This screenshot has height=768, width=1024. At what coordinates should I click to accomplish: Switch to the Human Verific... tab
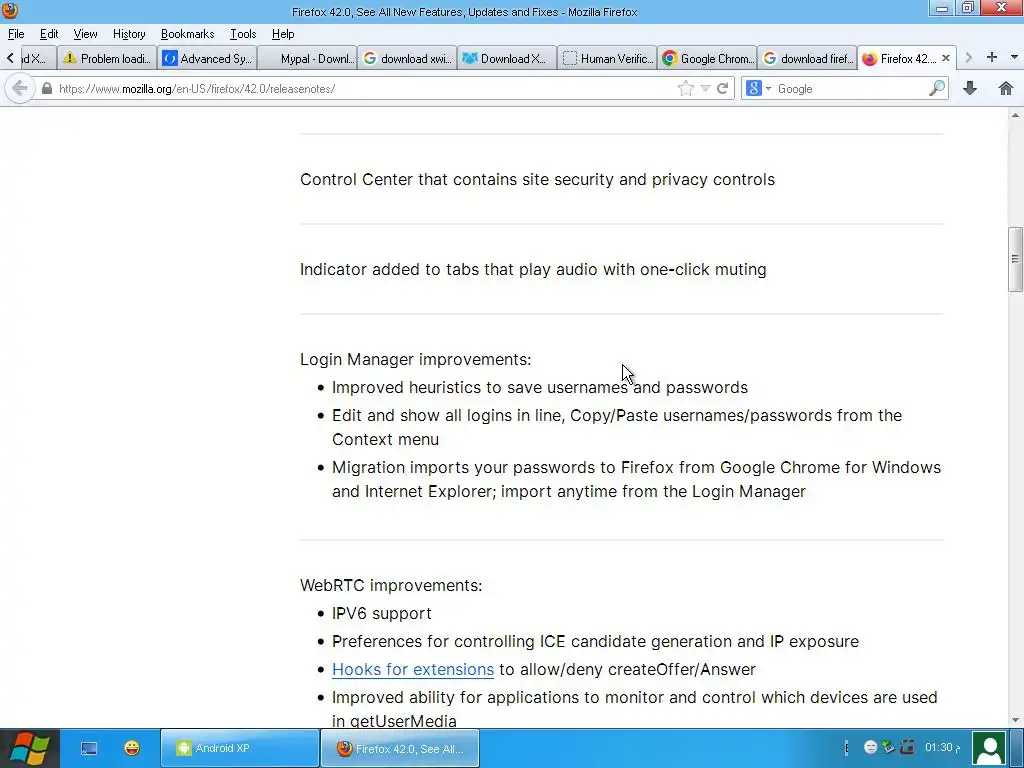point(607,58)
